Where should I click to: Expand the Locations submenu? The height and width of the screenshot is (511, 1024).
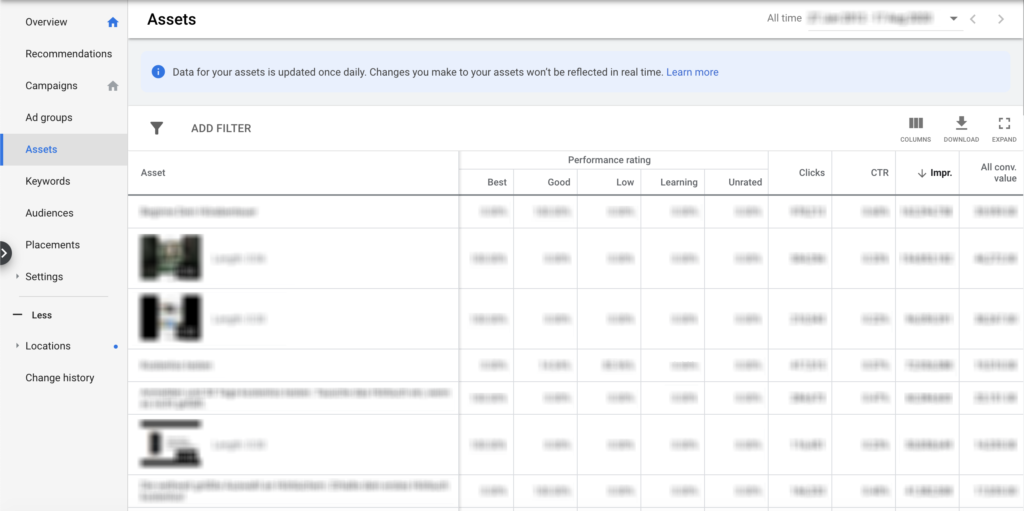(x=18, y=346)
